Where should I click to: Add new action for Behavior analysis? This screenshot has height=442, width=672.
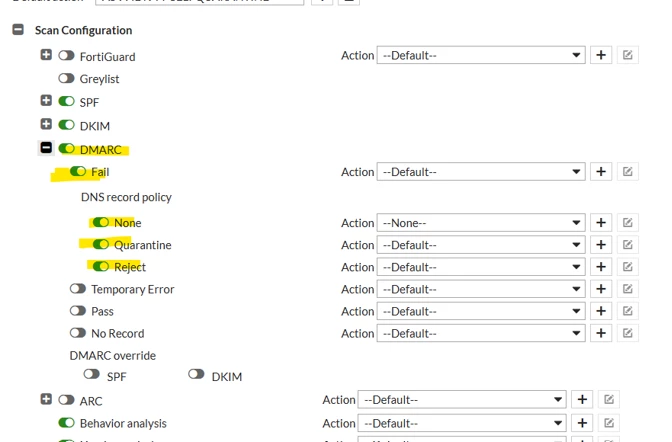582,423
